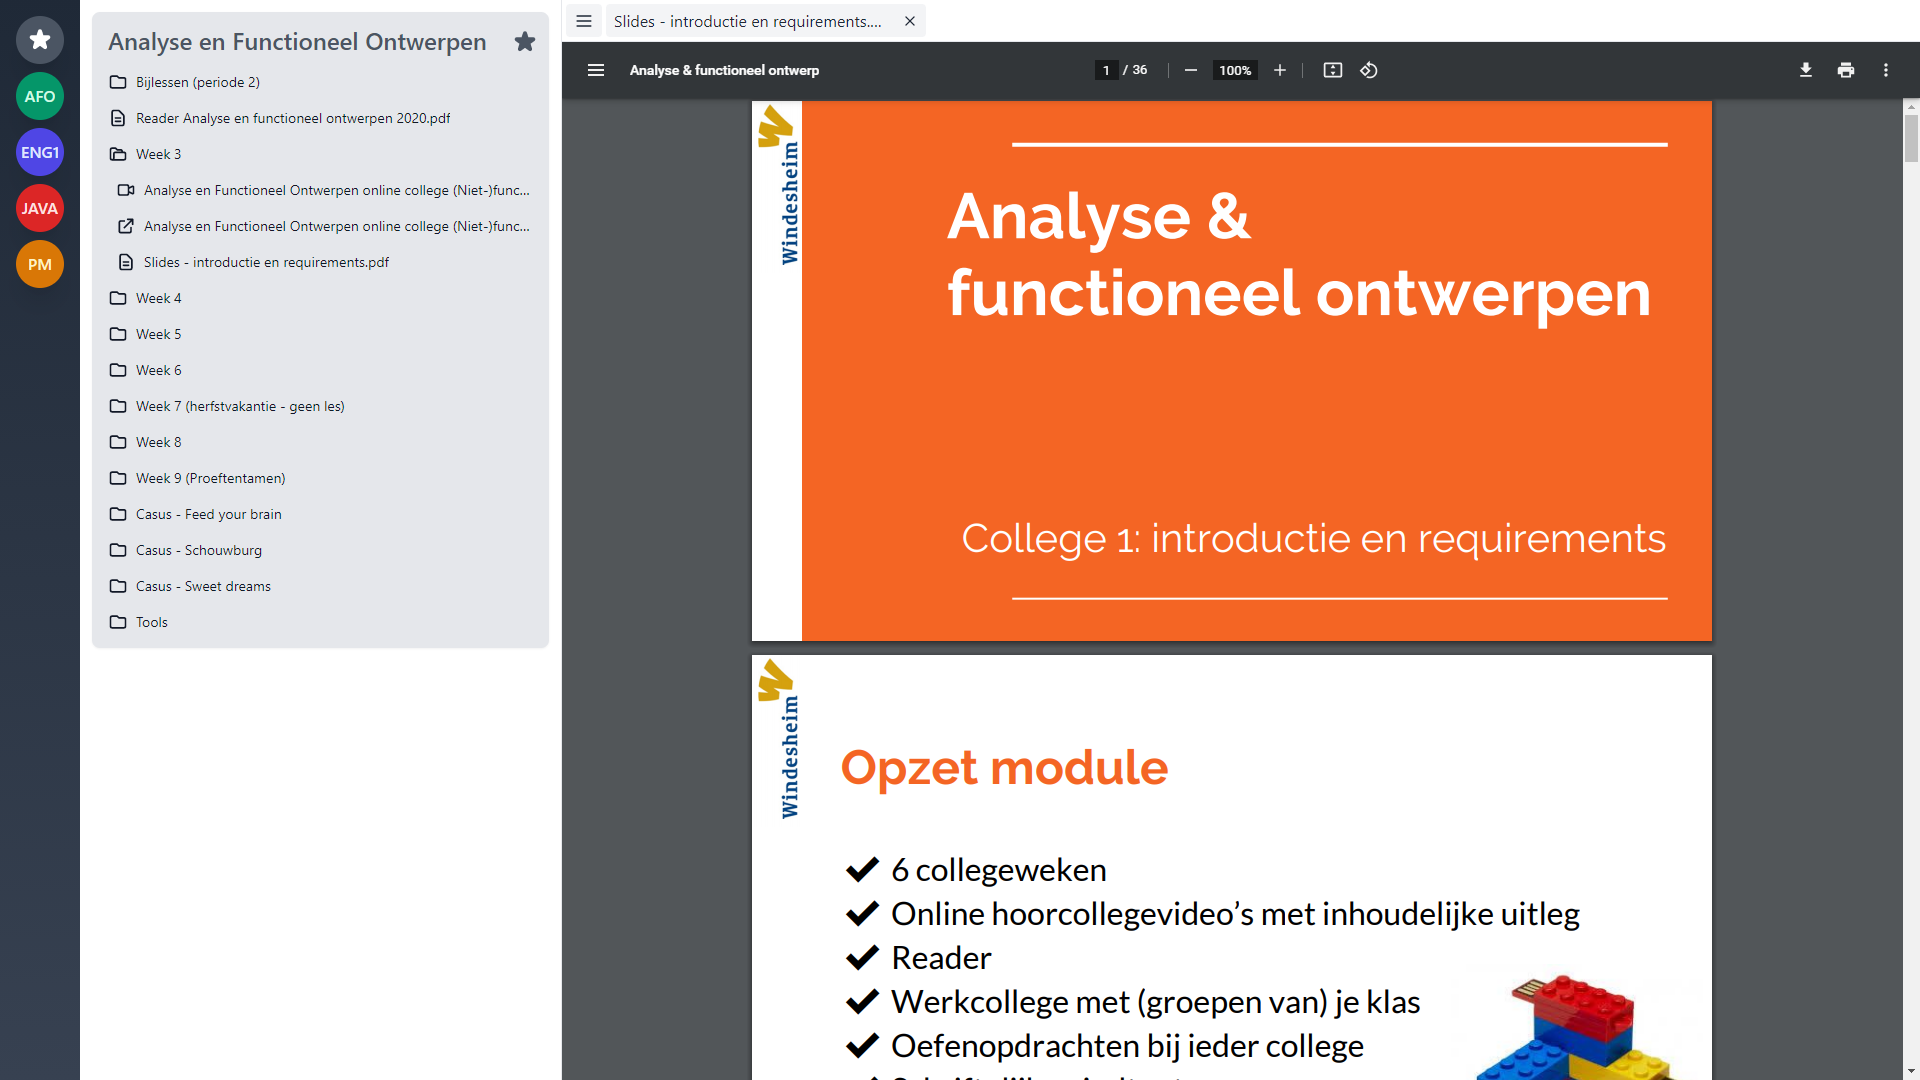Image resolution: width=1920 pixels, height=1080 pixels.
Task: Open the Bijlessen (periode 2) folder
Action: pos(320,82)
